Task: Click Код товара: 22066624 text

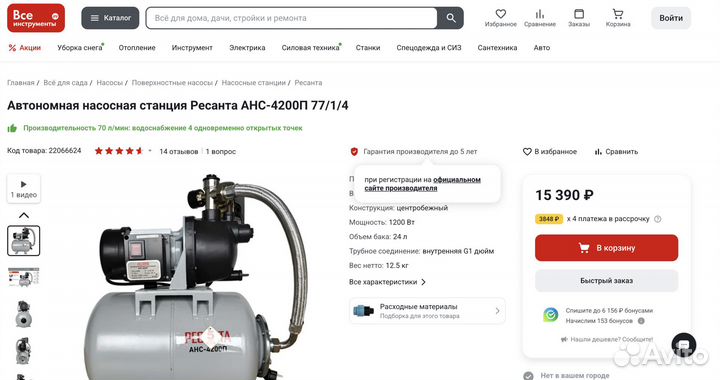Action: [x=44, y=151]
